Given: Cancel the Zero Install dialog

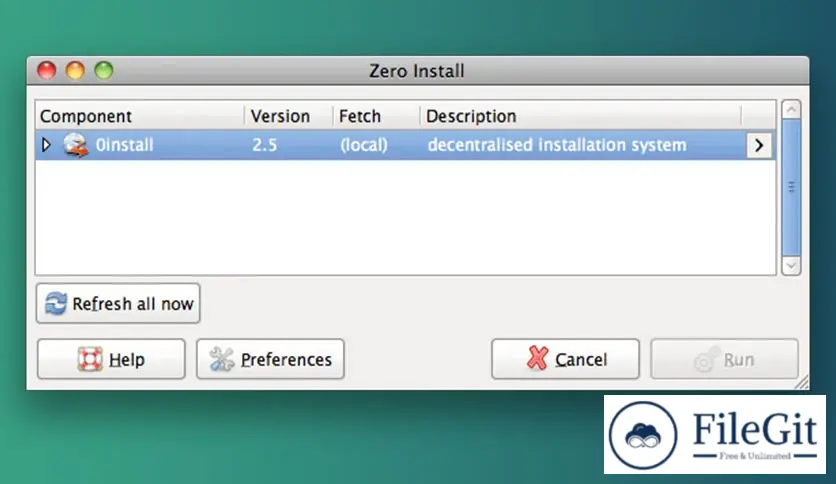Looking at the screenshot, I should click(x=565, y=359).
